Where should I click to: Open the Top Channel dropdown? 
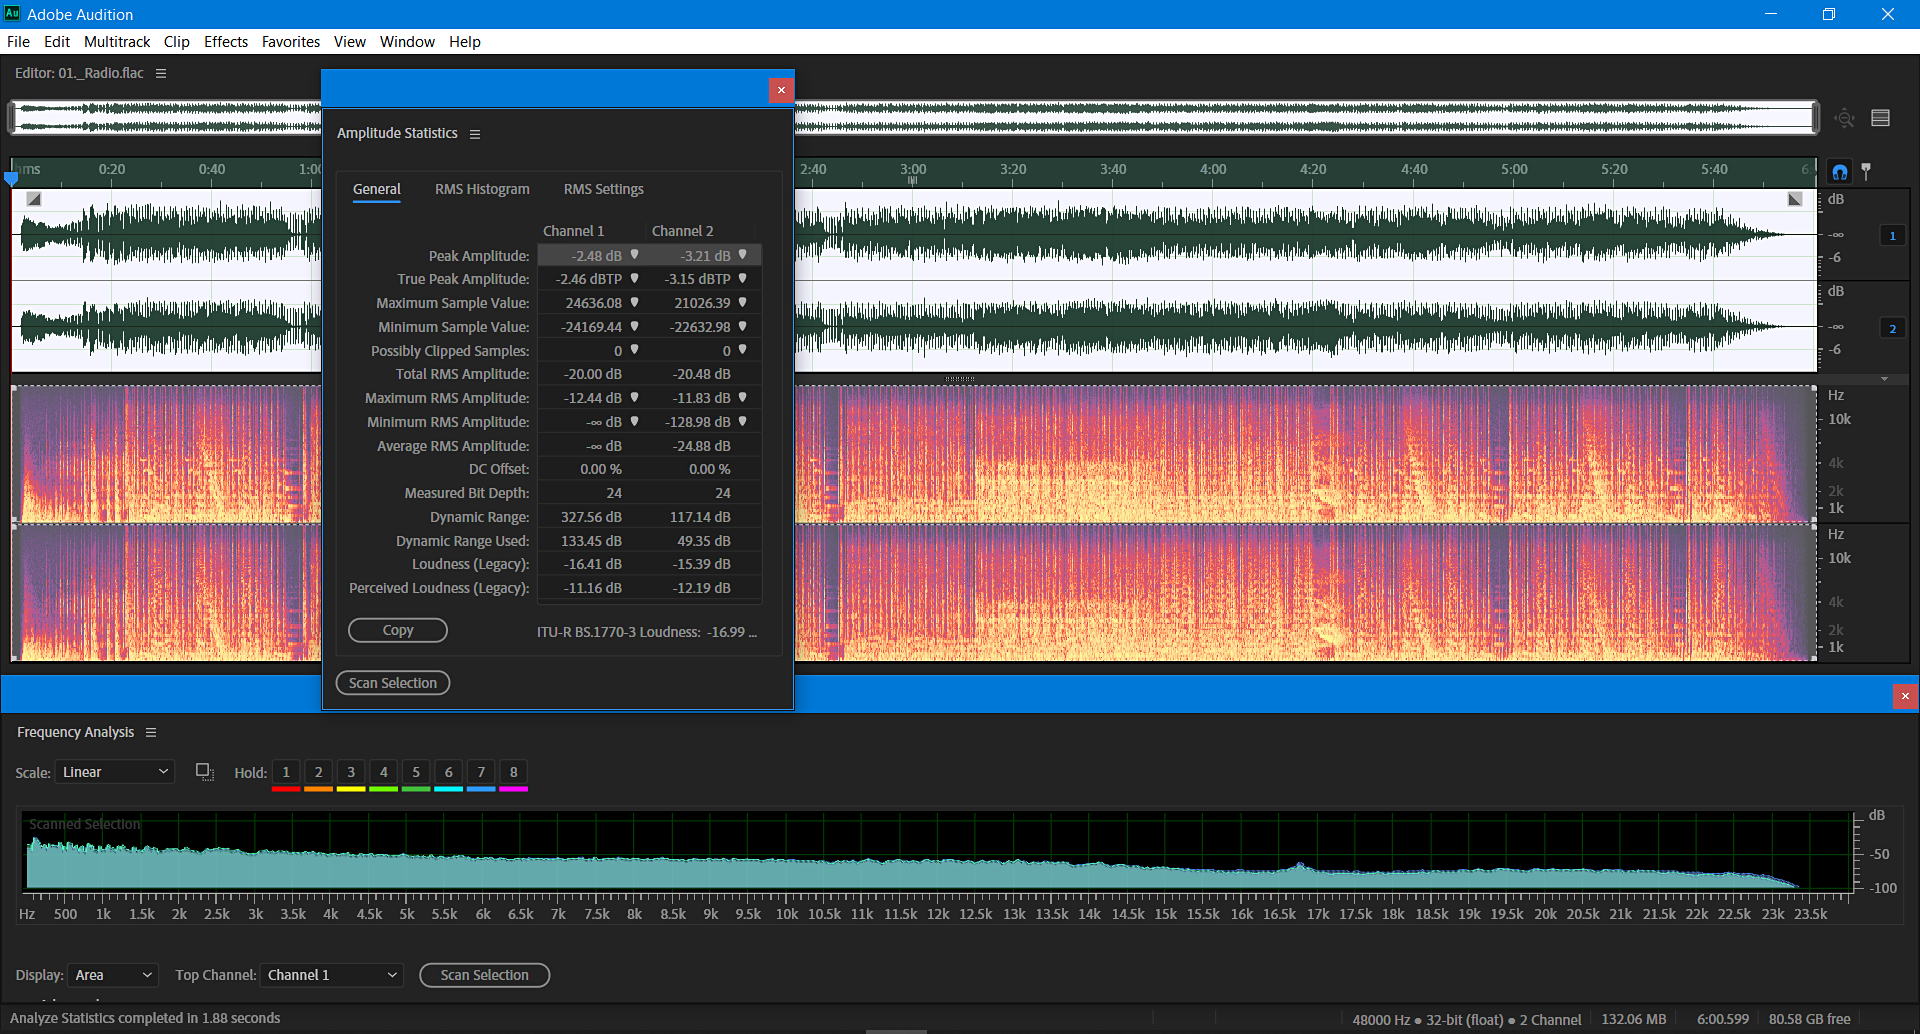pyautogui.click(x=331, y=974)
